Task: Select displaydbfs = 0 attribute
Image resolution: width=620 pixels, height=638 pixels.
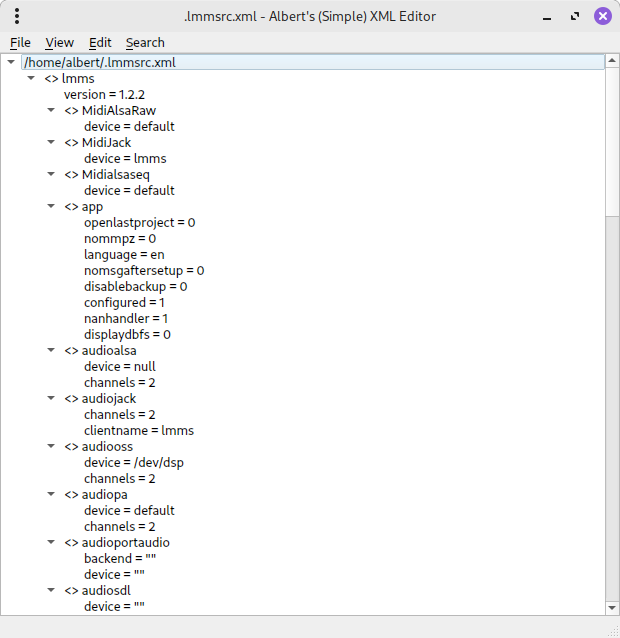Action: pyautogui.click(x=127, y=334)
